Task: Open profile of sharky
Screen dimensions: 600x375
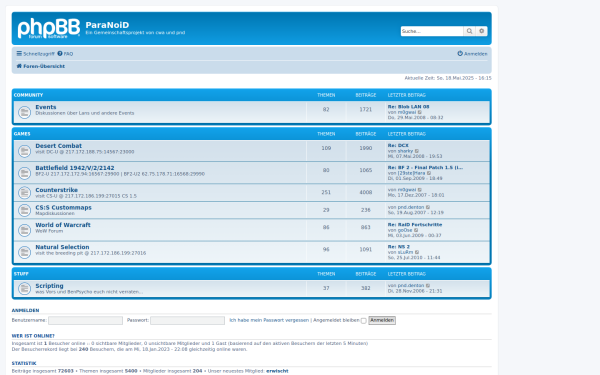Action: 405,151
